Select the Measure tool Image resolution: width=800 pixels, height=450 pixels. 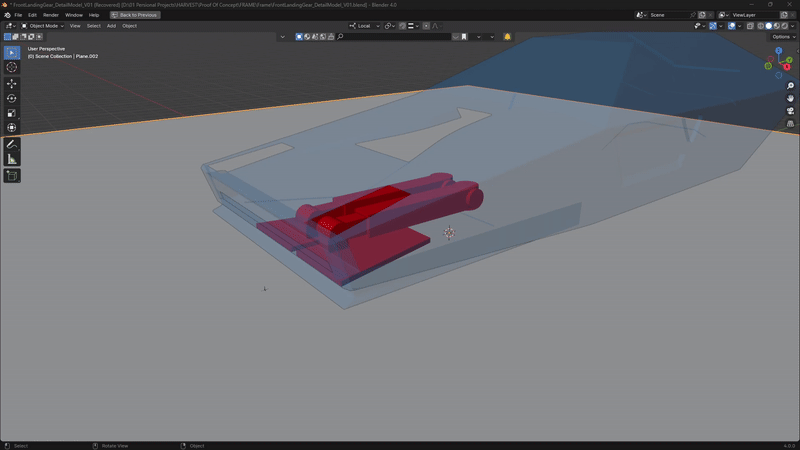coord(12,159)
